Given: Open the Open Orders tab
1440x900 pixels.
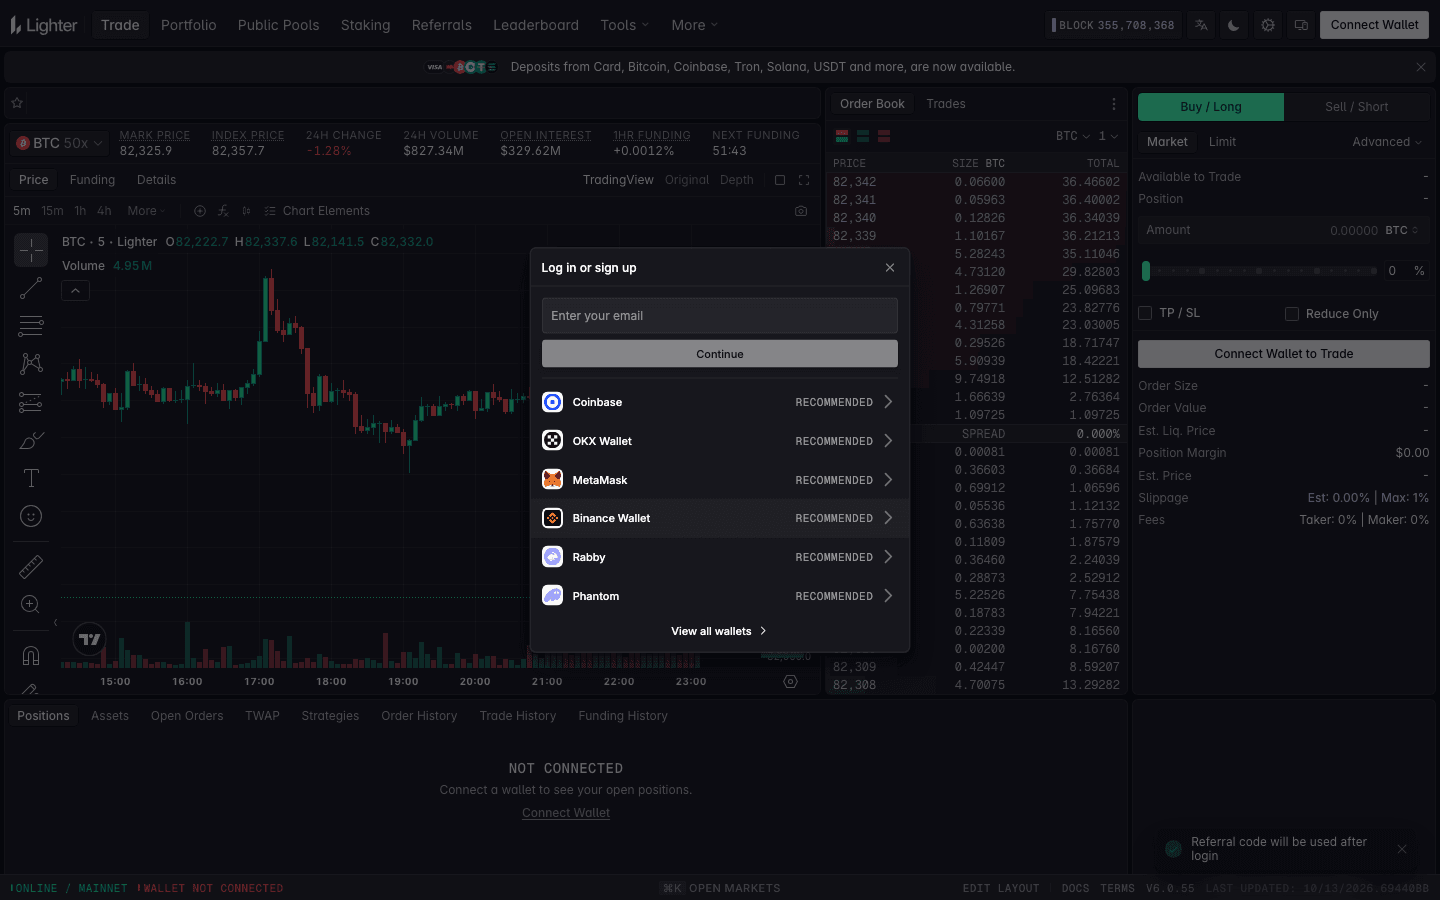Looking at the screenshot, I should [x=187, y=716].
